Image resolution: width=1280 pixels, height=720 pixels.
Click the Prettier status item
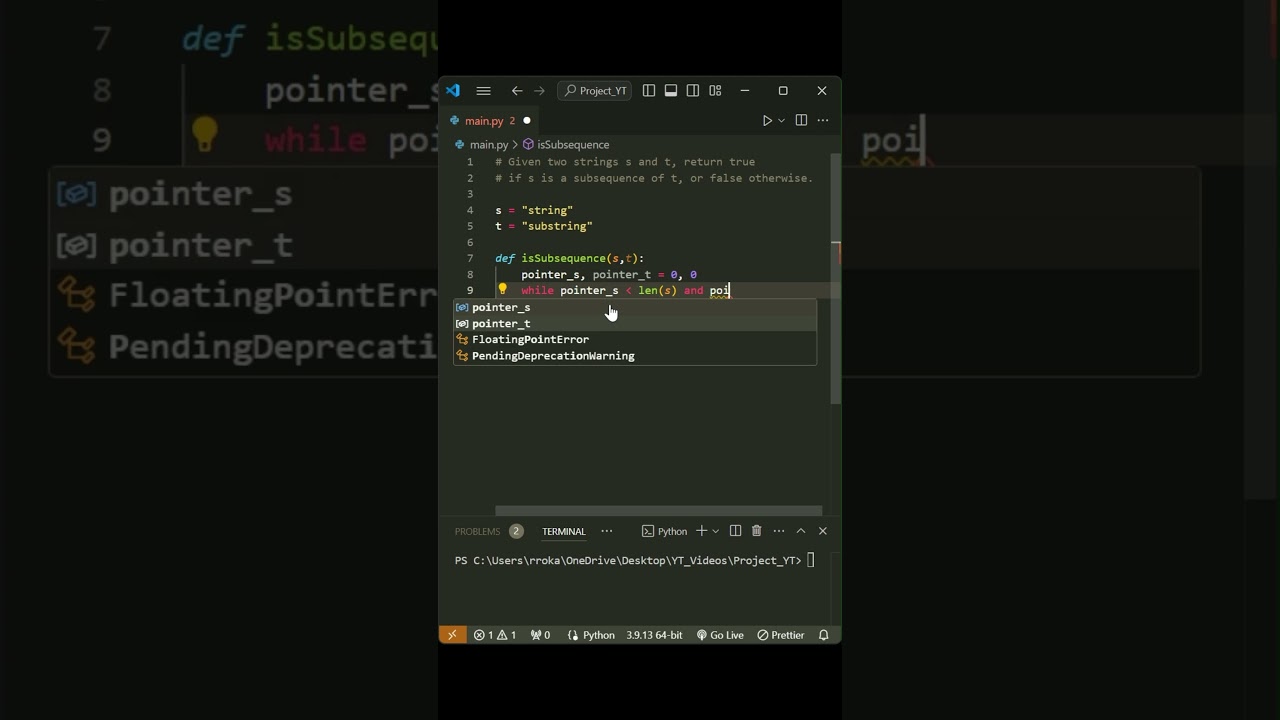point(781,635)
